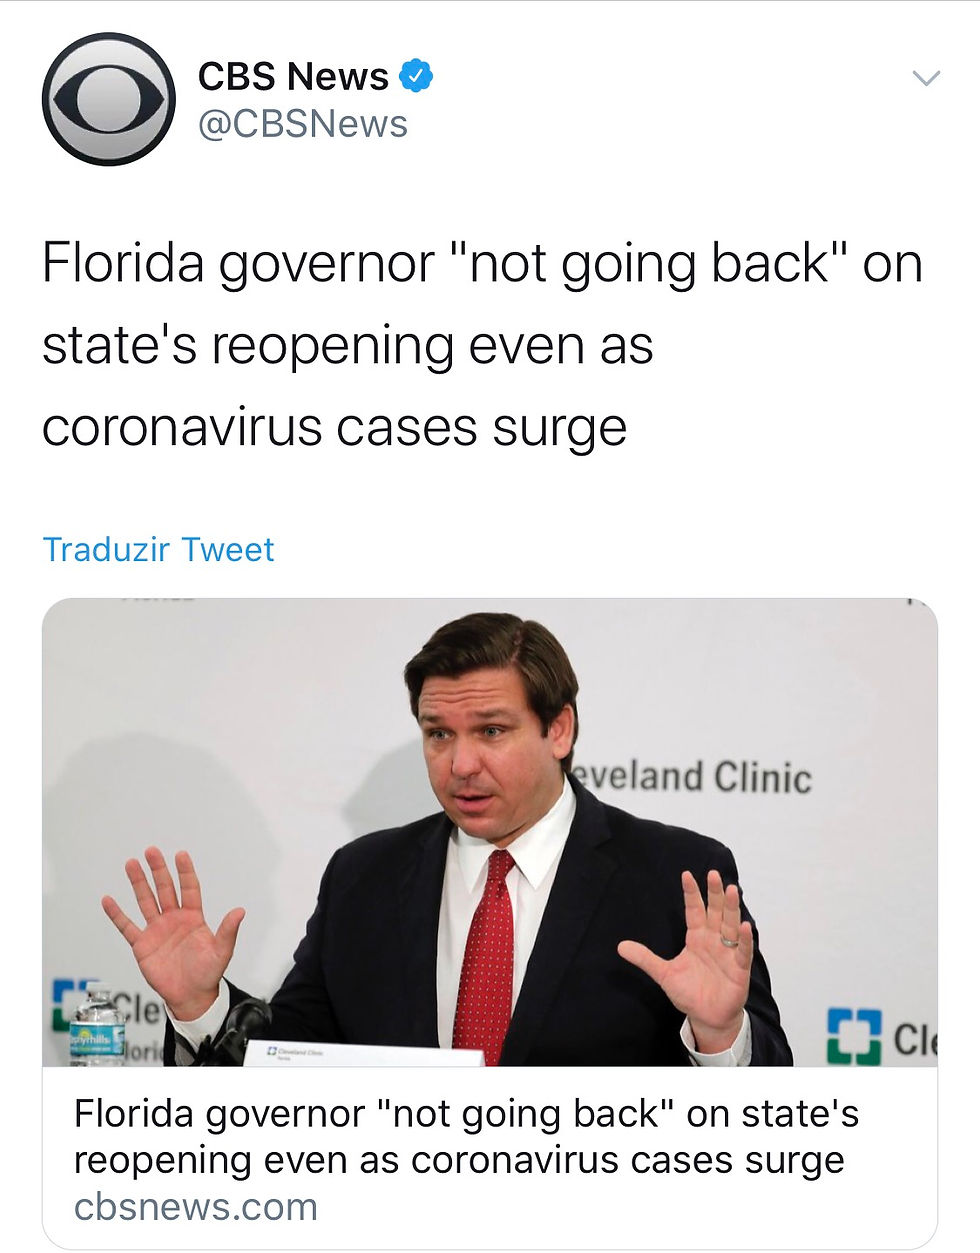Click the white name placard on podium
980x1253 pixels.
pos(370,1053)
